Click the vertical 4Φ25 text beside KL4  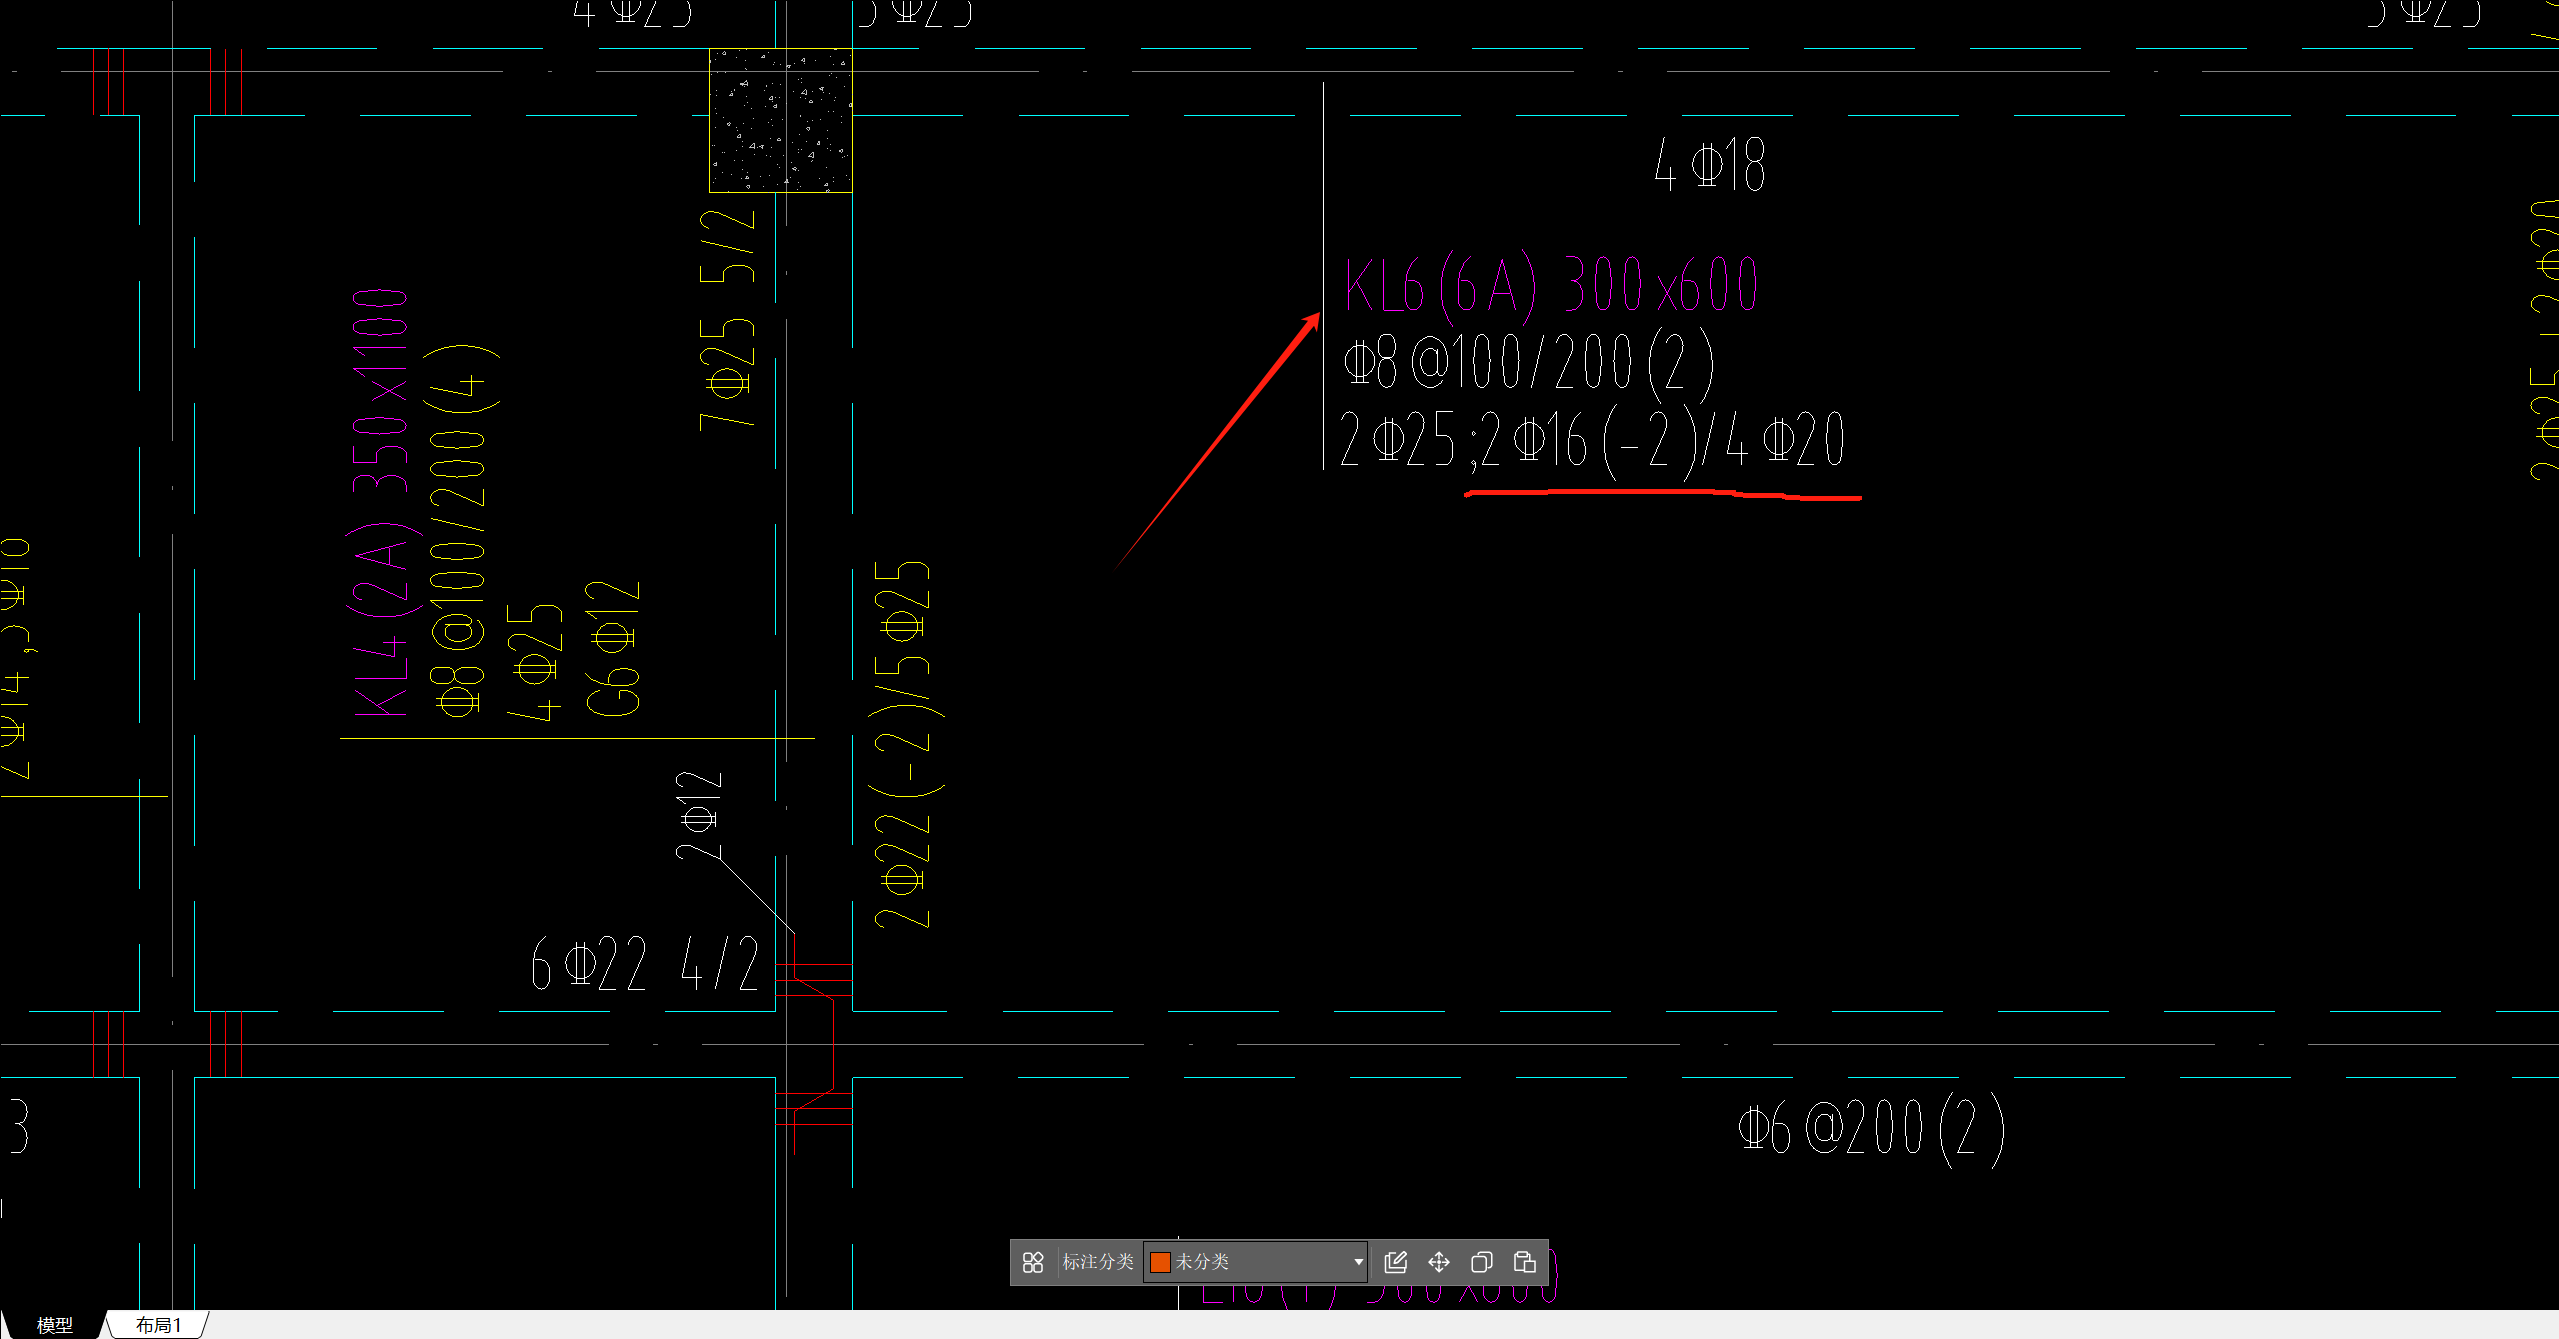pos(534,662)
